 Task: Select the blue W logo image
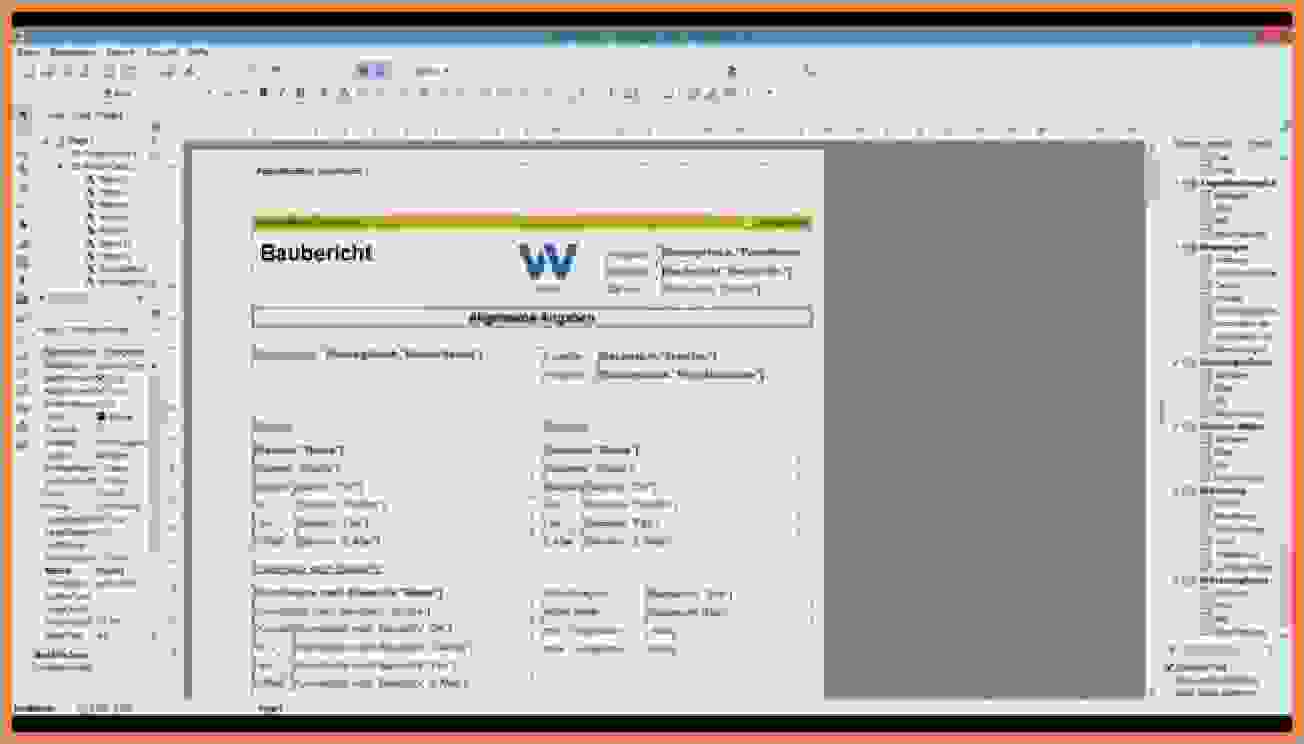click(547, 261)
